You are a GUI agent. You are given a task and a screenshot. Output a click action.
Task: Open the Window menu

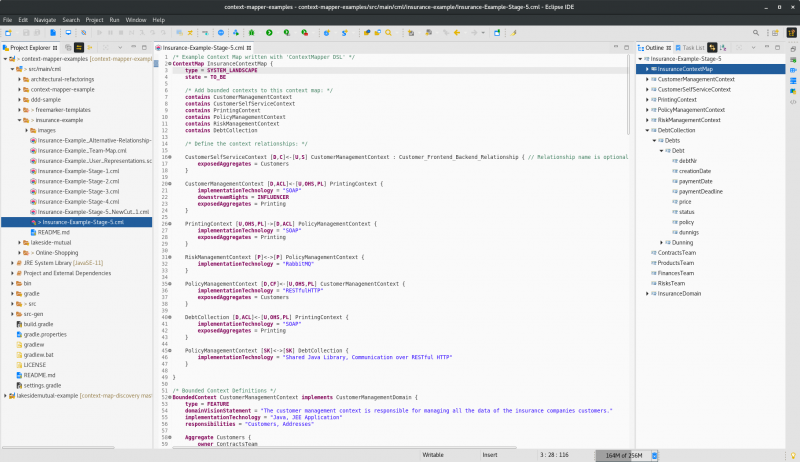136,20
